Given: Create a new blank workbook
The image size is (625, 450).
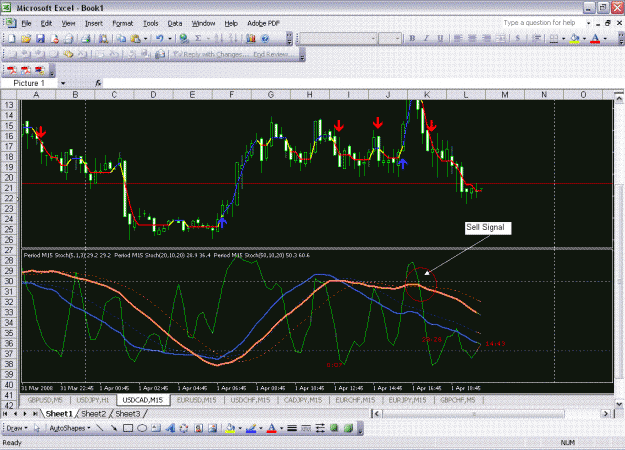Looking at the screenshot, I should (12, 39).
